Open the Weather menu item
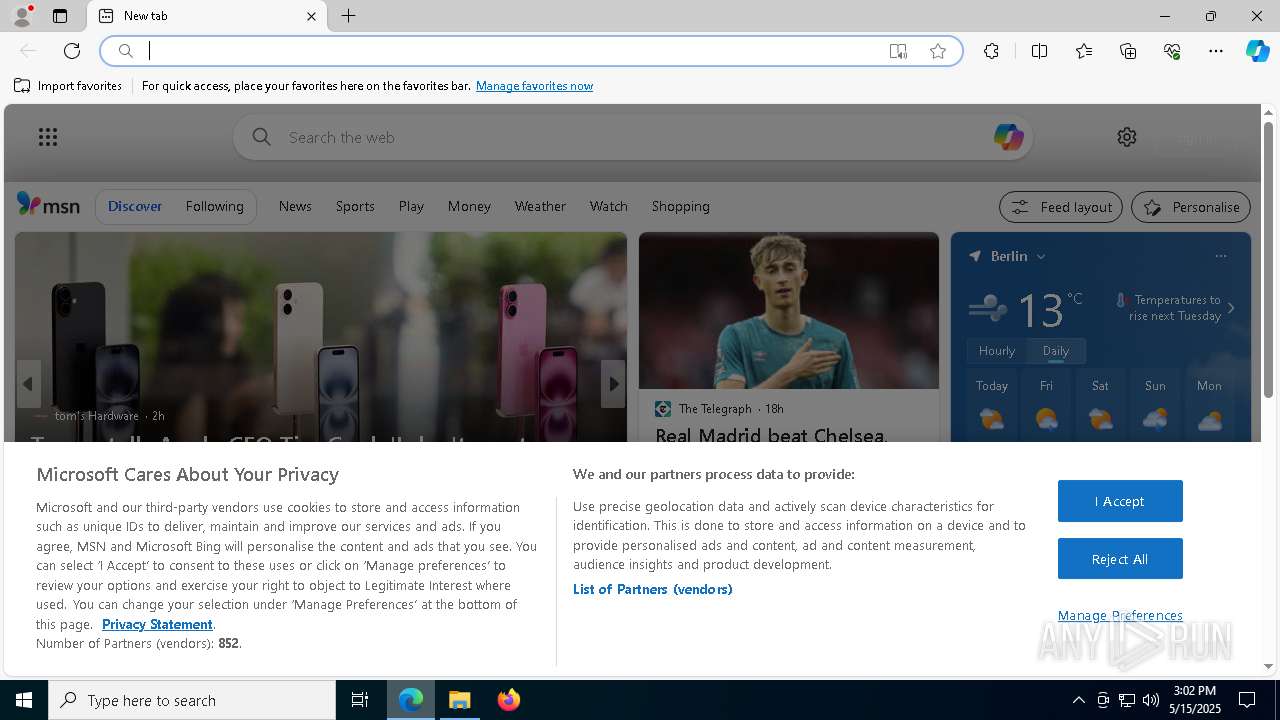The height and width of the screenshot is (720, 1280). click(x=540, y=206)
